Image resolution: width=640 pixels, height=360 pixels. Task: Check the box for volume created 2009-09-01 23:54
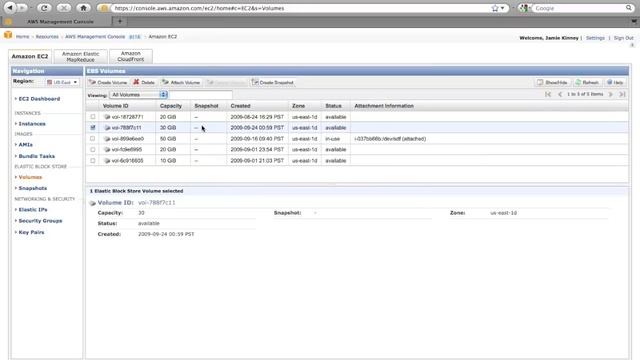tap(93, 150)
